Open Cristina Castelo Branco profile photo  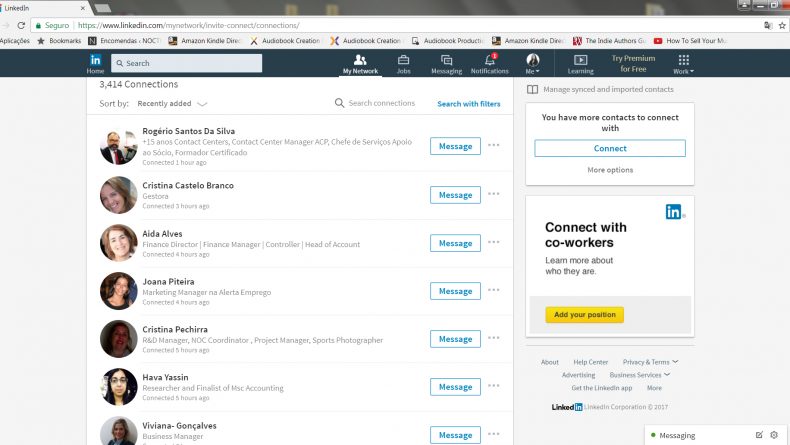click(x=118, y=195)
